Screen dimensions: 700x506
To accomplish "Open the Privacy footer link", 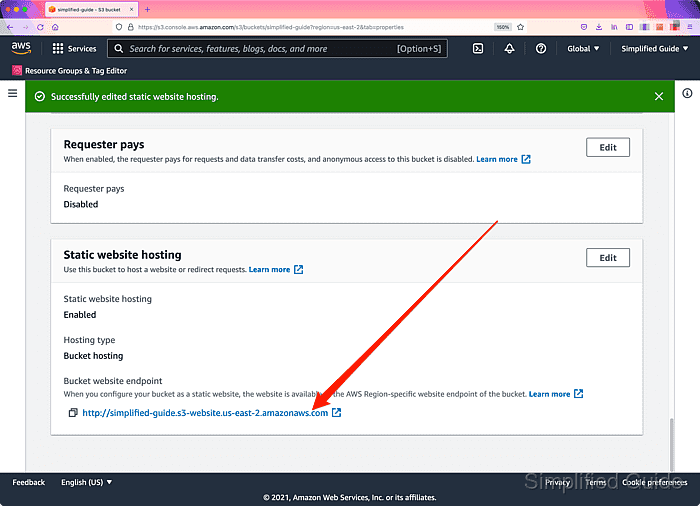I will (557, 482).
